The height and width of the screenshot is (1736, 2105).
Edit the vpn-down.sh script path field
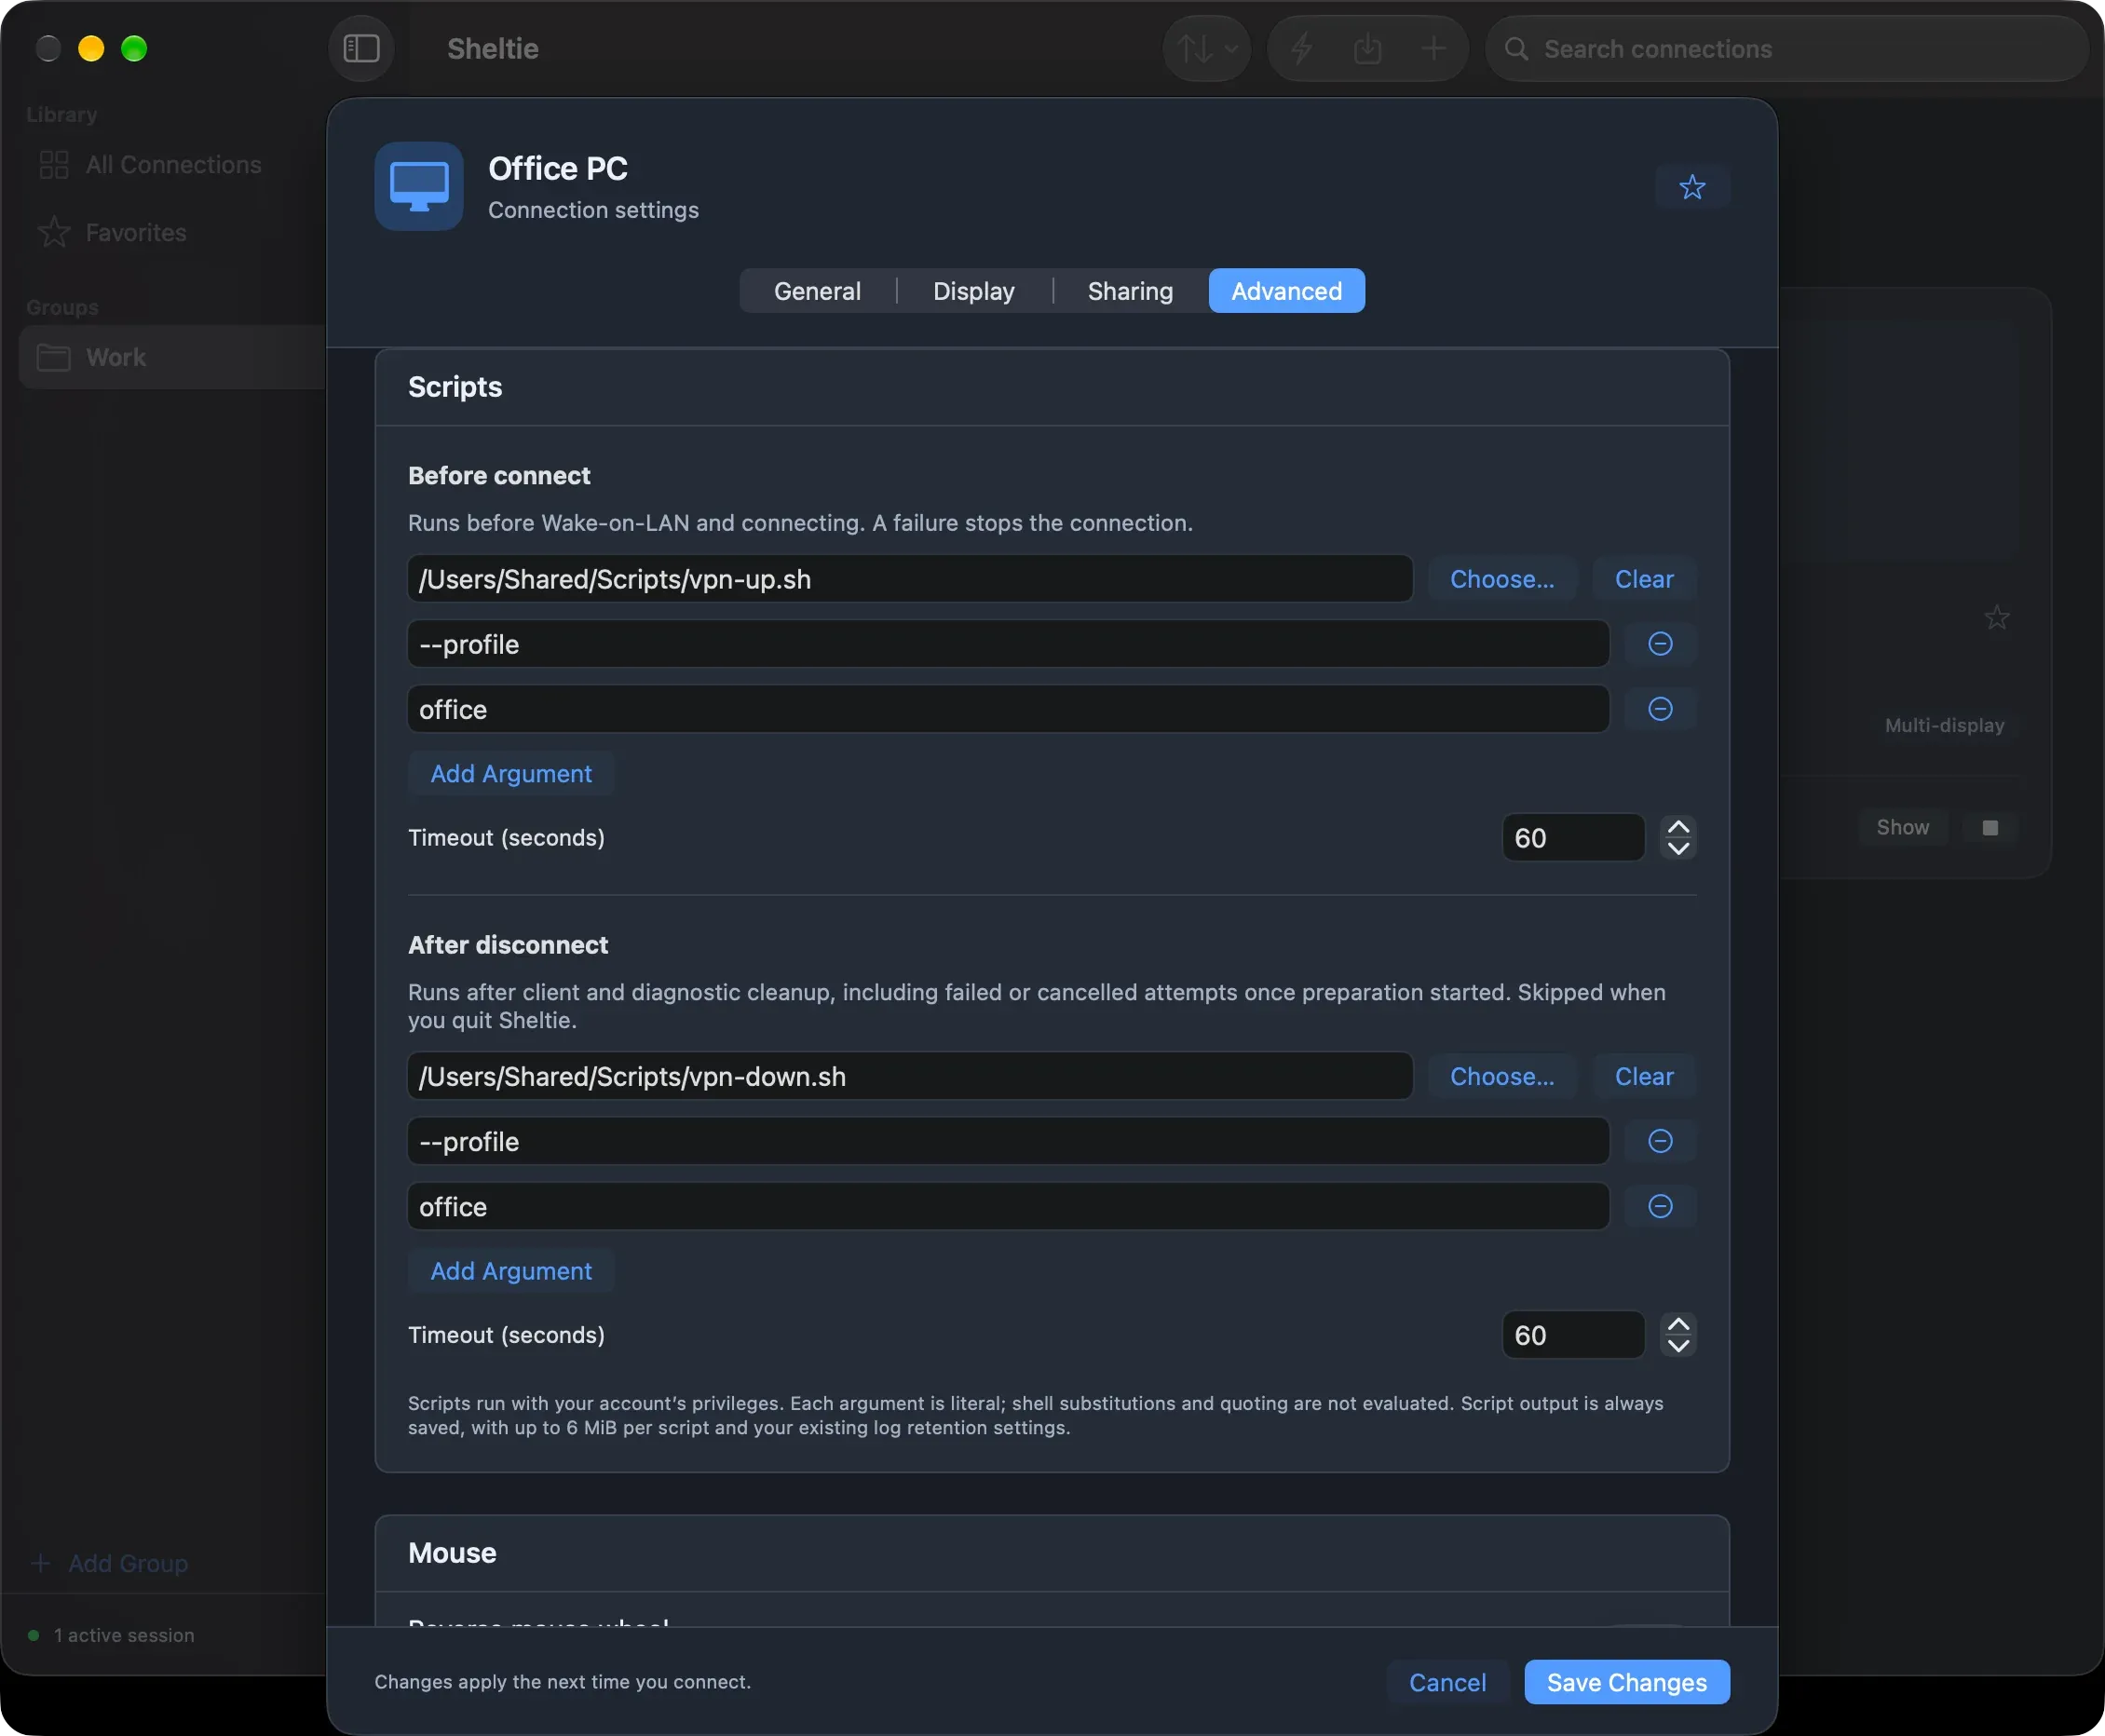click(910, 1077)
